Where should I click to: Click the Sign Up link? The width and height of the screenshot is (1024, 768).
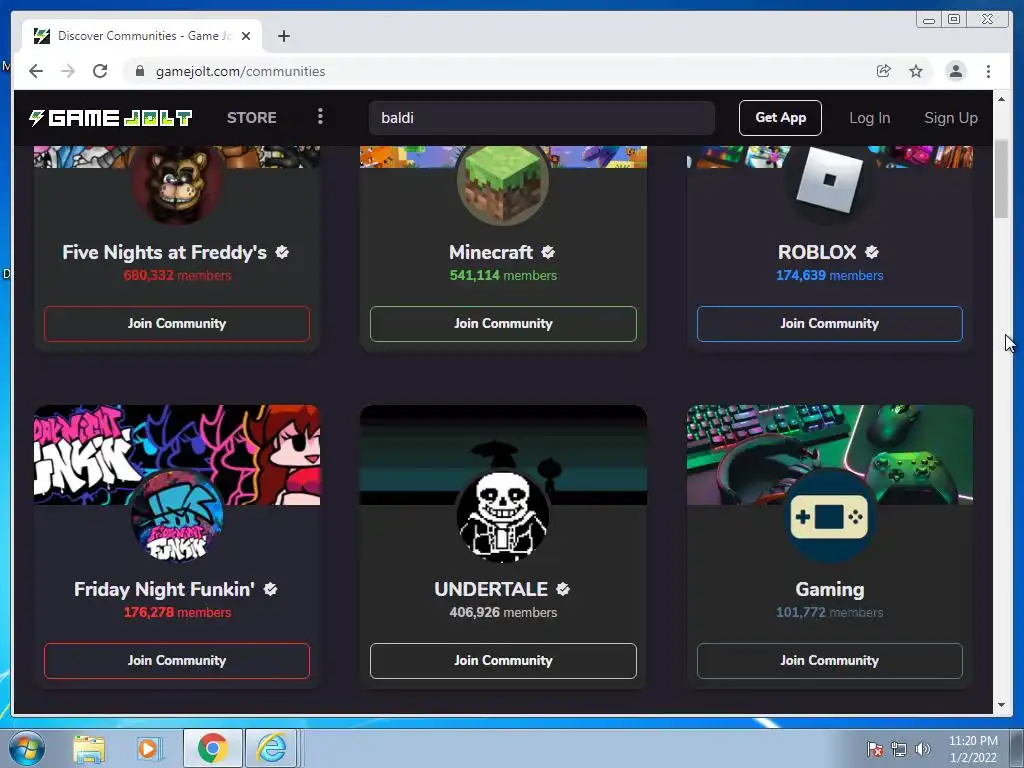[x=951, y=118]
